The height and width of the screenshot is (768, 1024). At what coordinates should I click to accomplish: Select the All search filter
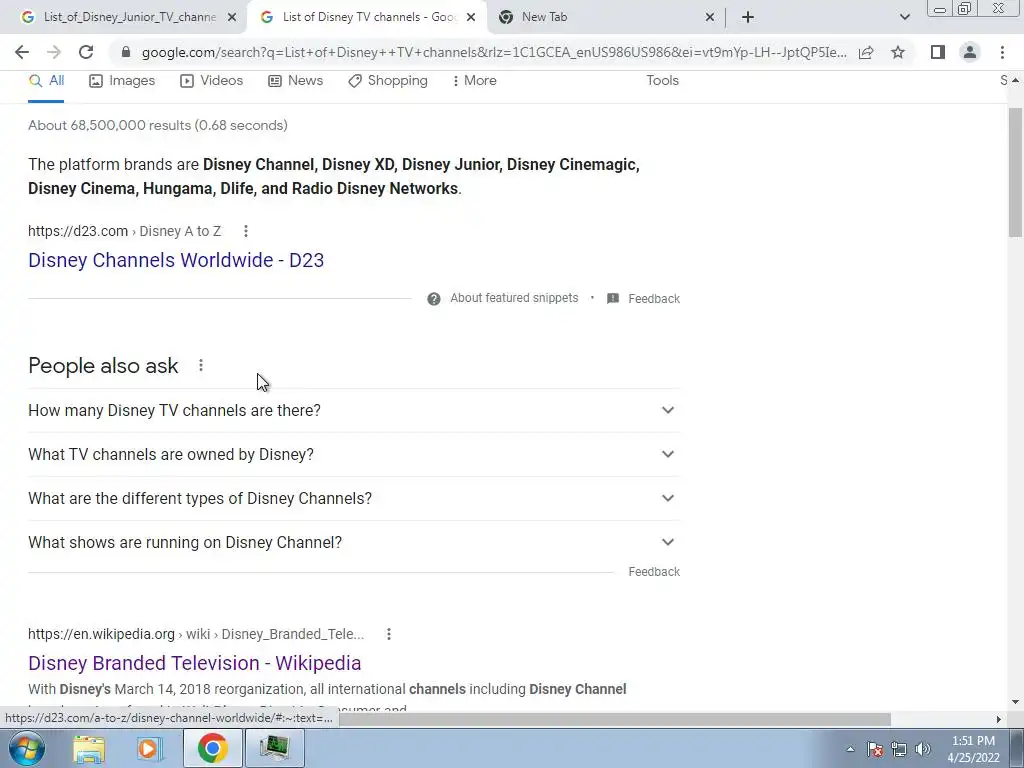(46, 80)
